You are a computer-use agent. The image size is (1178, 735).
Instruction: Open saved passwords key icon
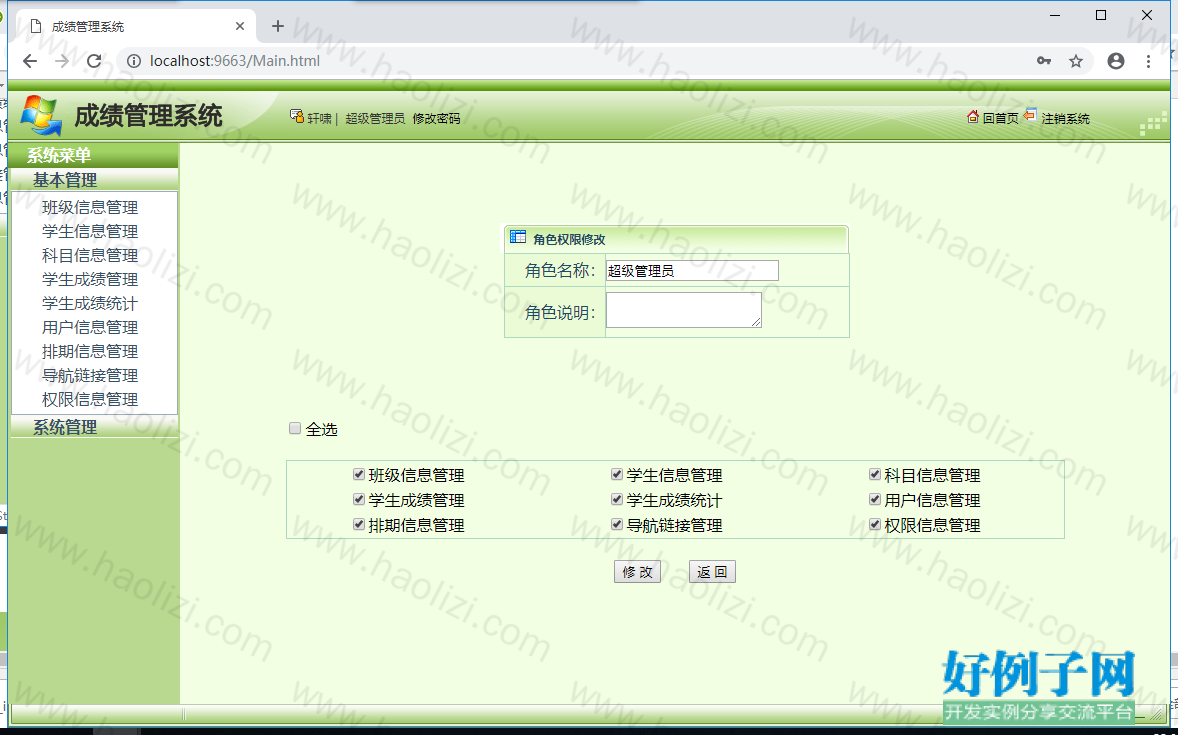1044,61
